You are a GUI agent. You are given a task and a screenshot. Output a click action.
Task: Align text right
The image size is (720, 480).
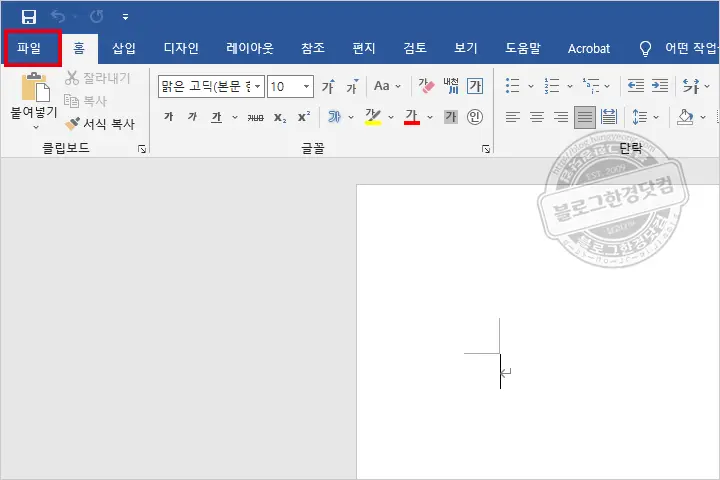[561, 118]
